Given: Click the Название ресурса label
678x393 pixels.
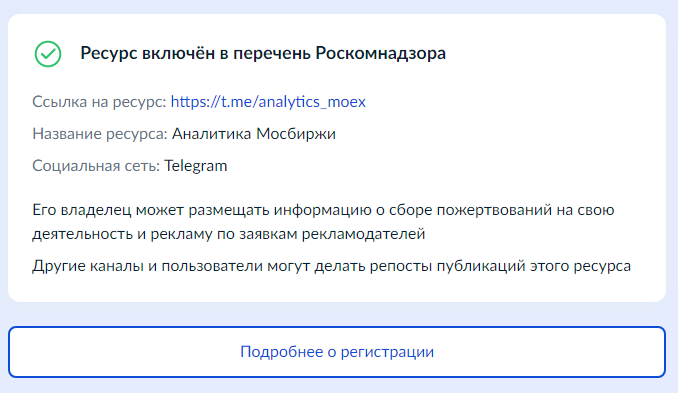Looking at the screenshot, I should 100,134.
